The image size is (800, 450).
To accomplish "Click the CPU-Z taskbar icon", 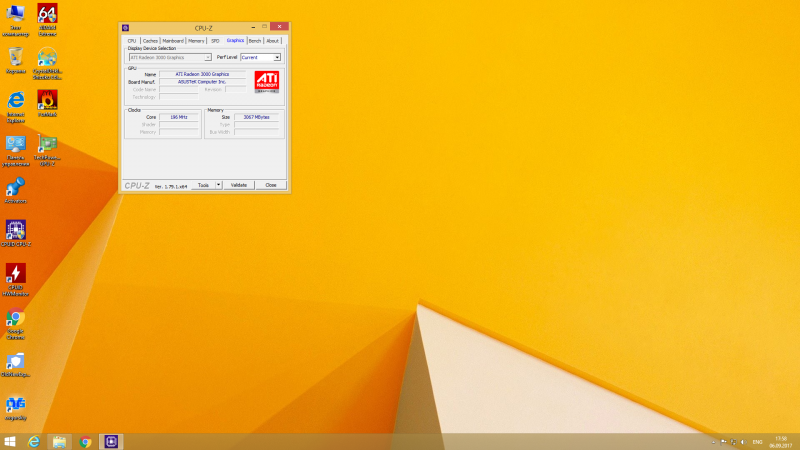I will (x=111, y=441).
